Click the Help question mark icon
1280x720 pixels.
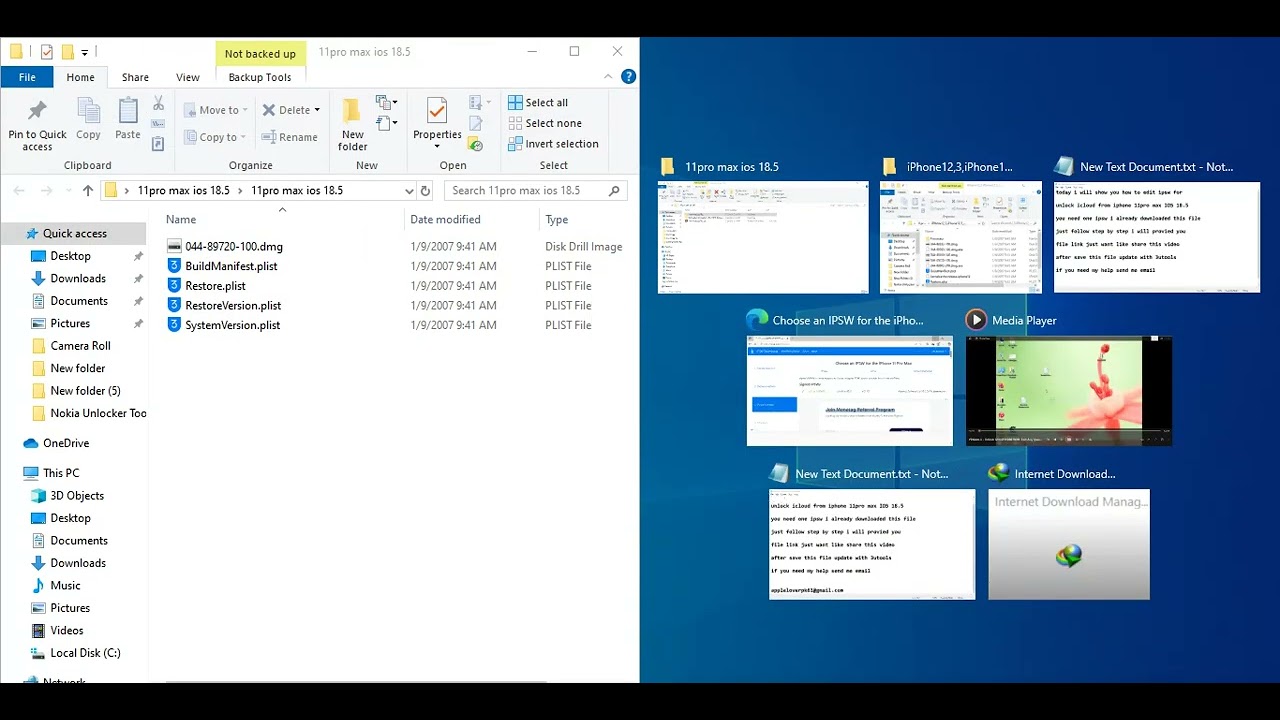tap(628, 77)
